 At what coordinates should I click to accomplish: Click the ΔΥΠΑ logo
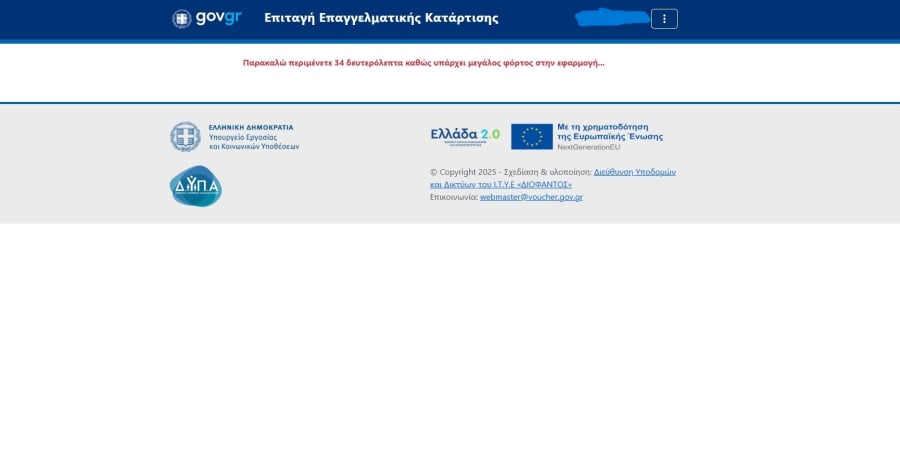click(195, 186)
